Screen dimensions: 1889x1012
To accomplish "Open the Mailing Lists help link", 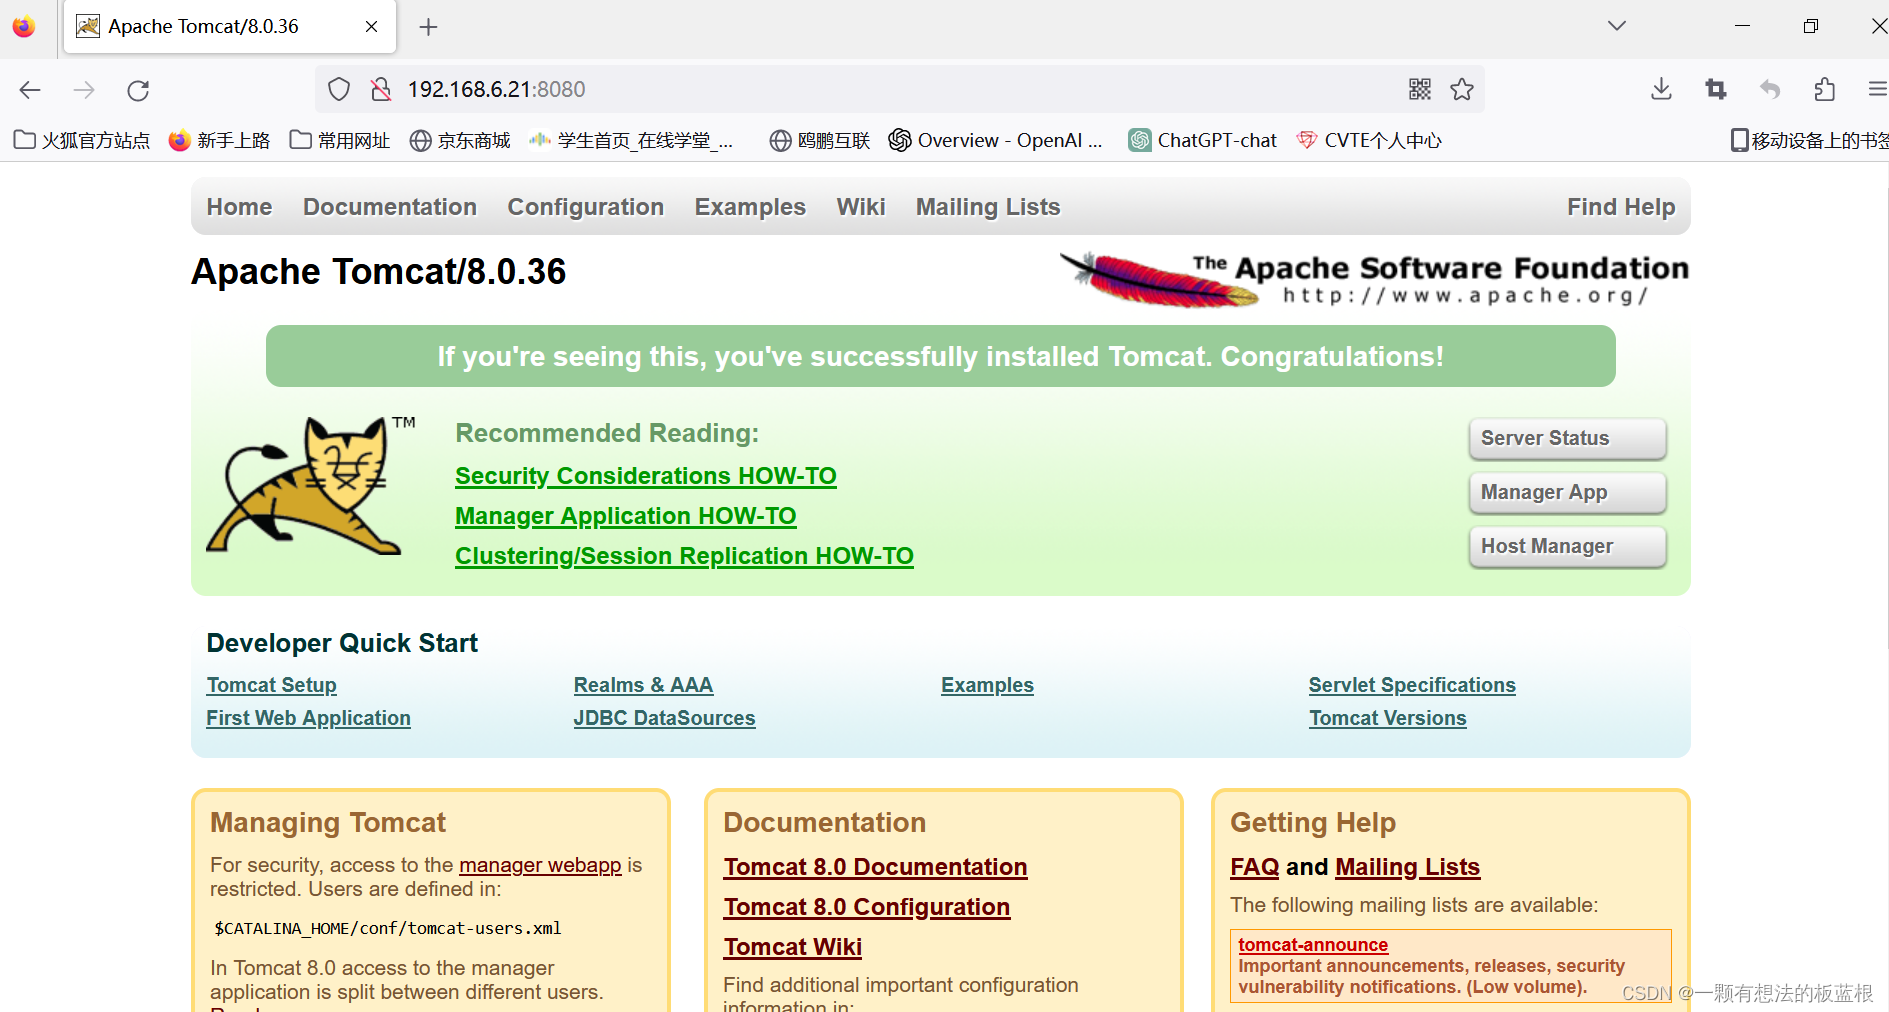I will click(1407, 867).
